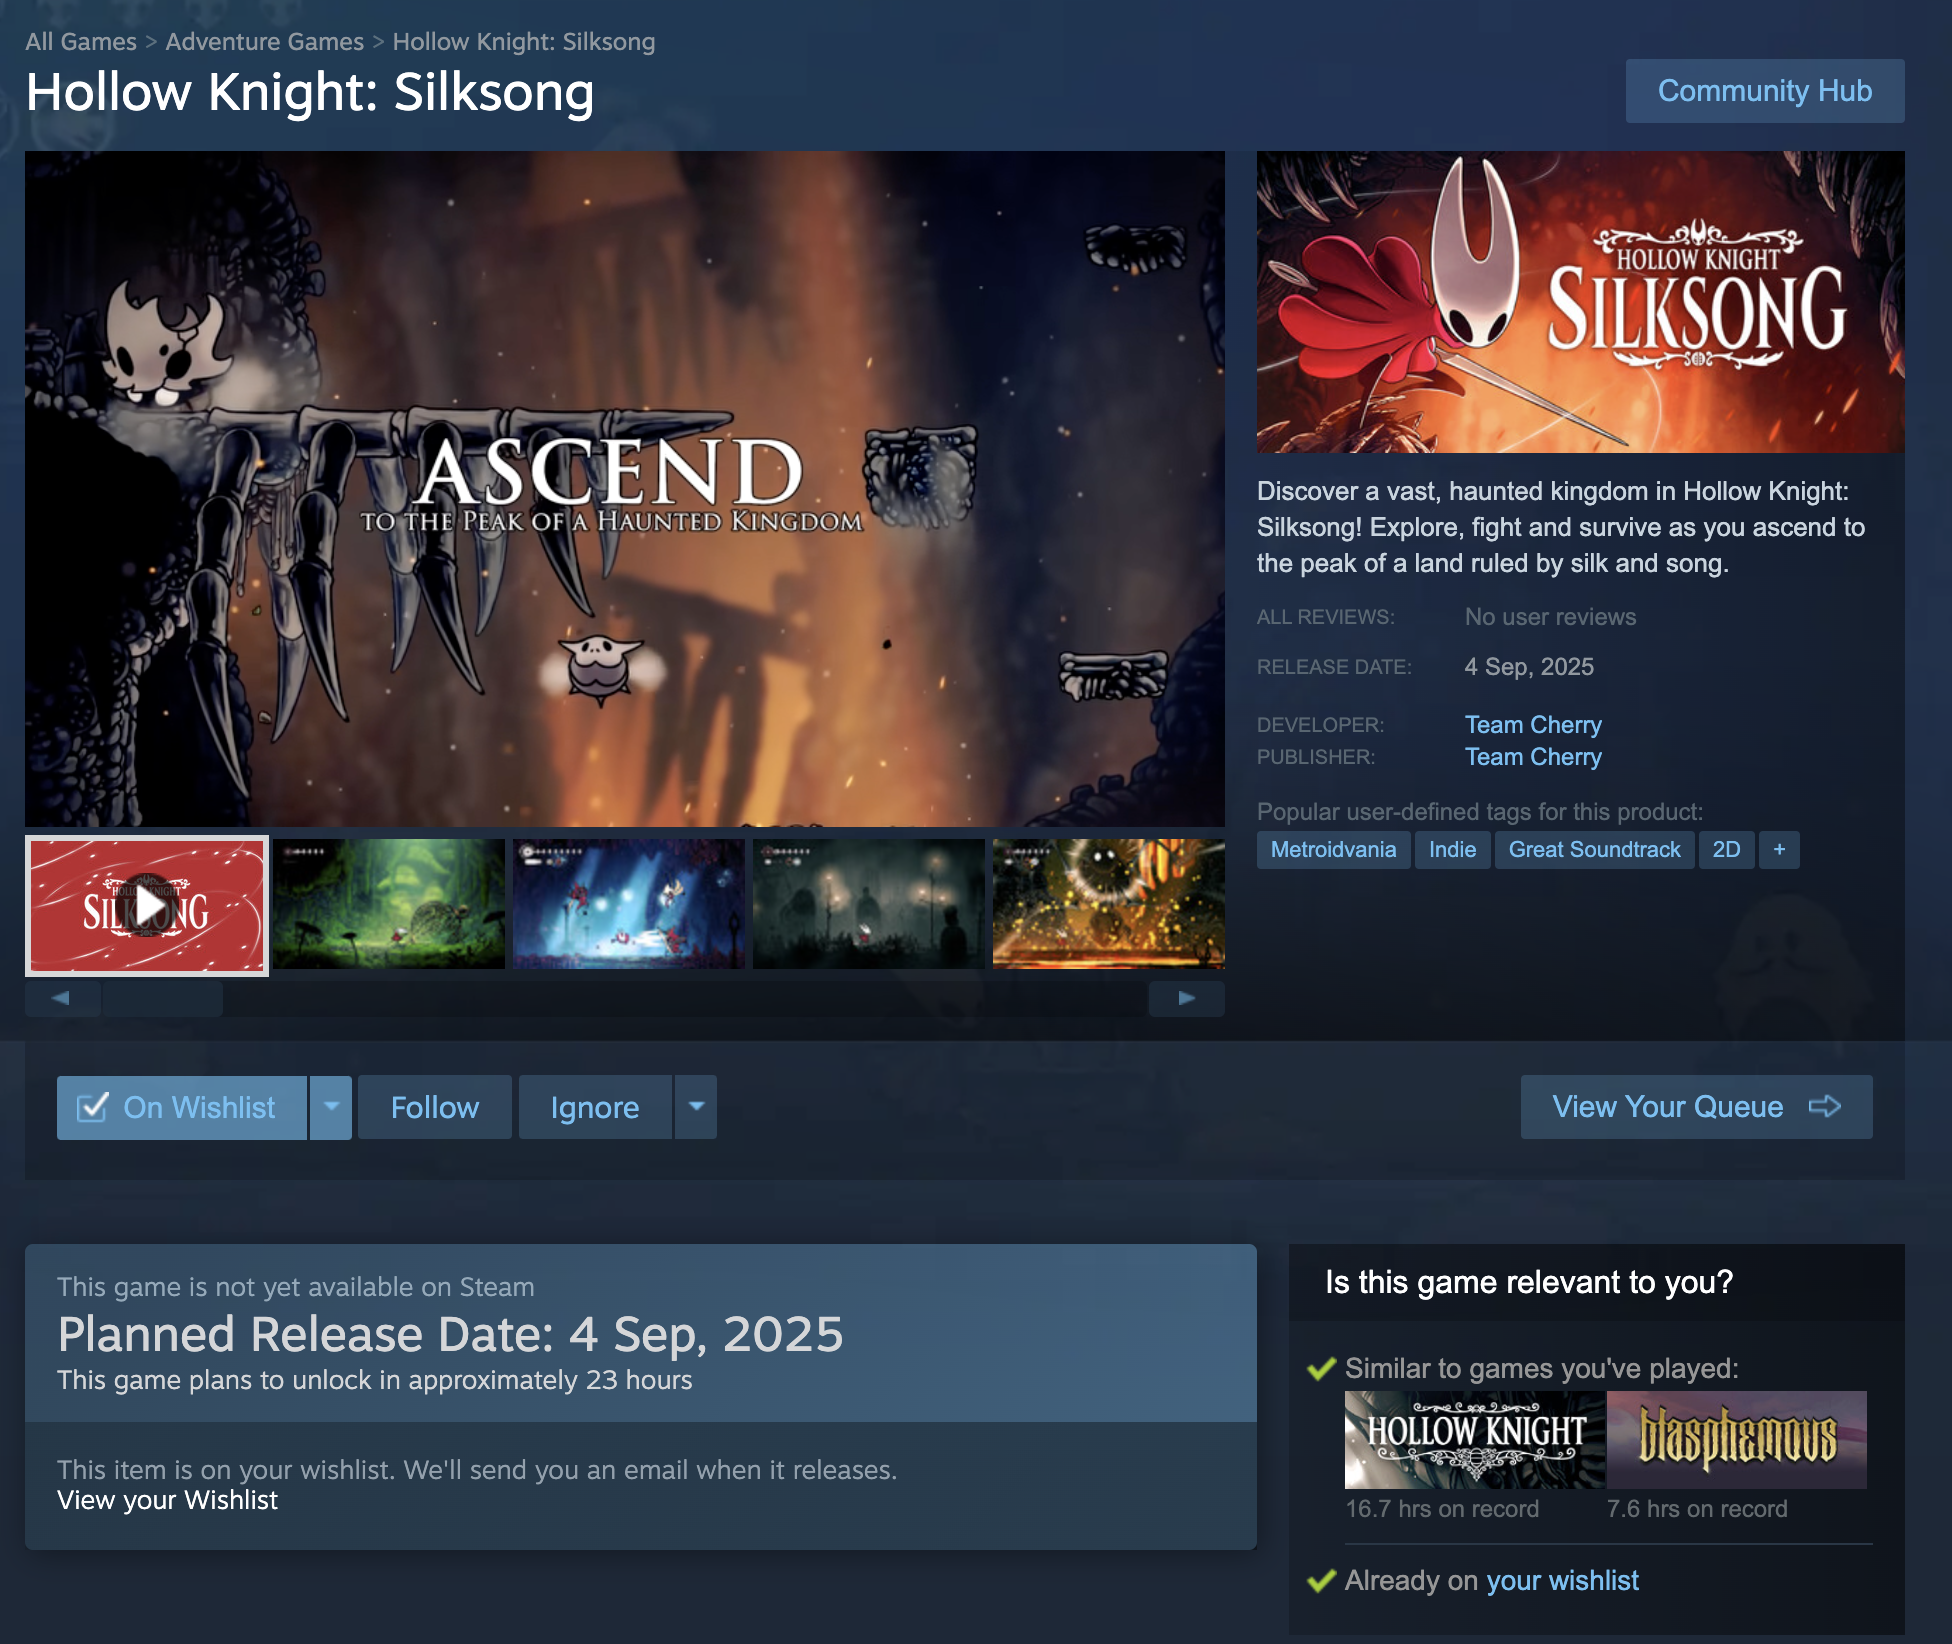
Task: Expand the wishlist options dropdown arrow
Action: pos(331,1107)
